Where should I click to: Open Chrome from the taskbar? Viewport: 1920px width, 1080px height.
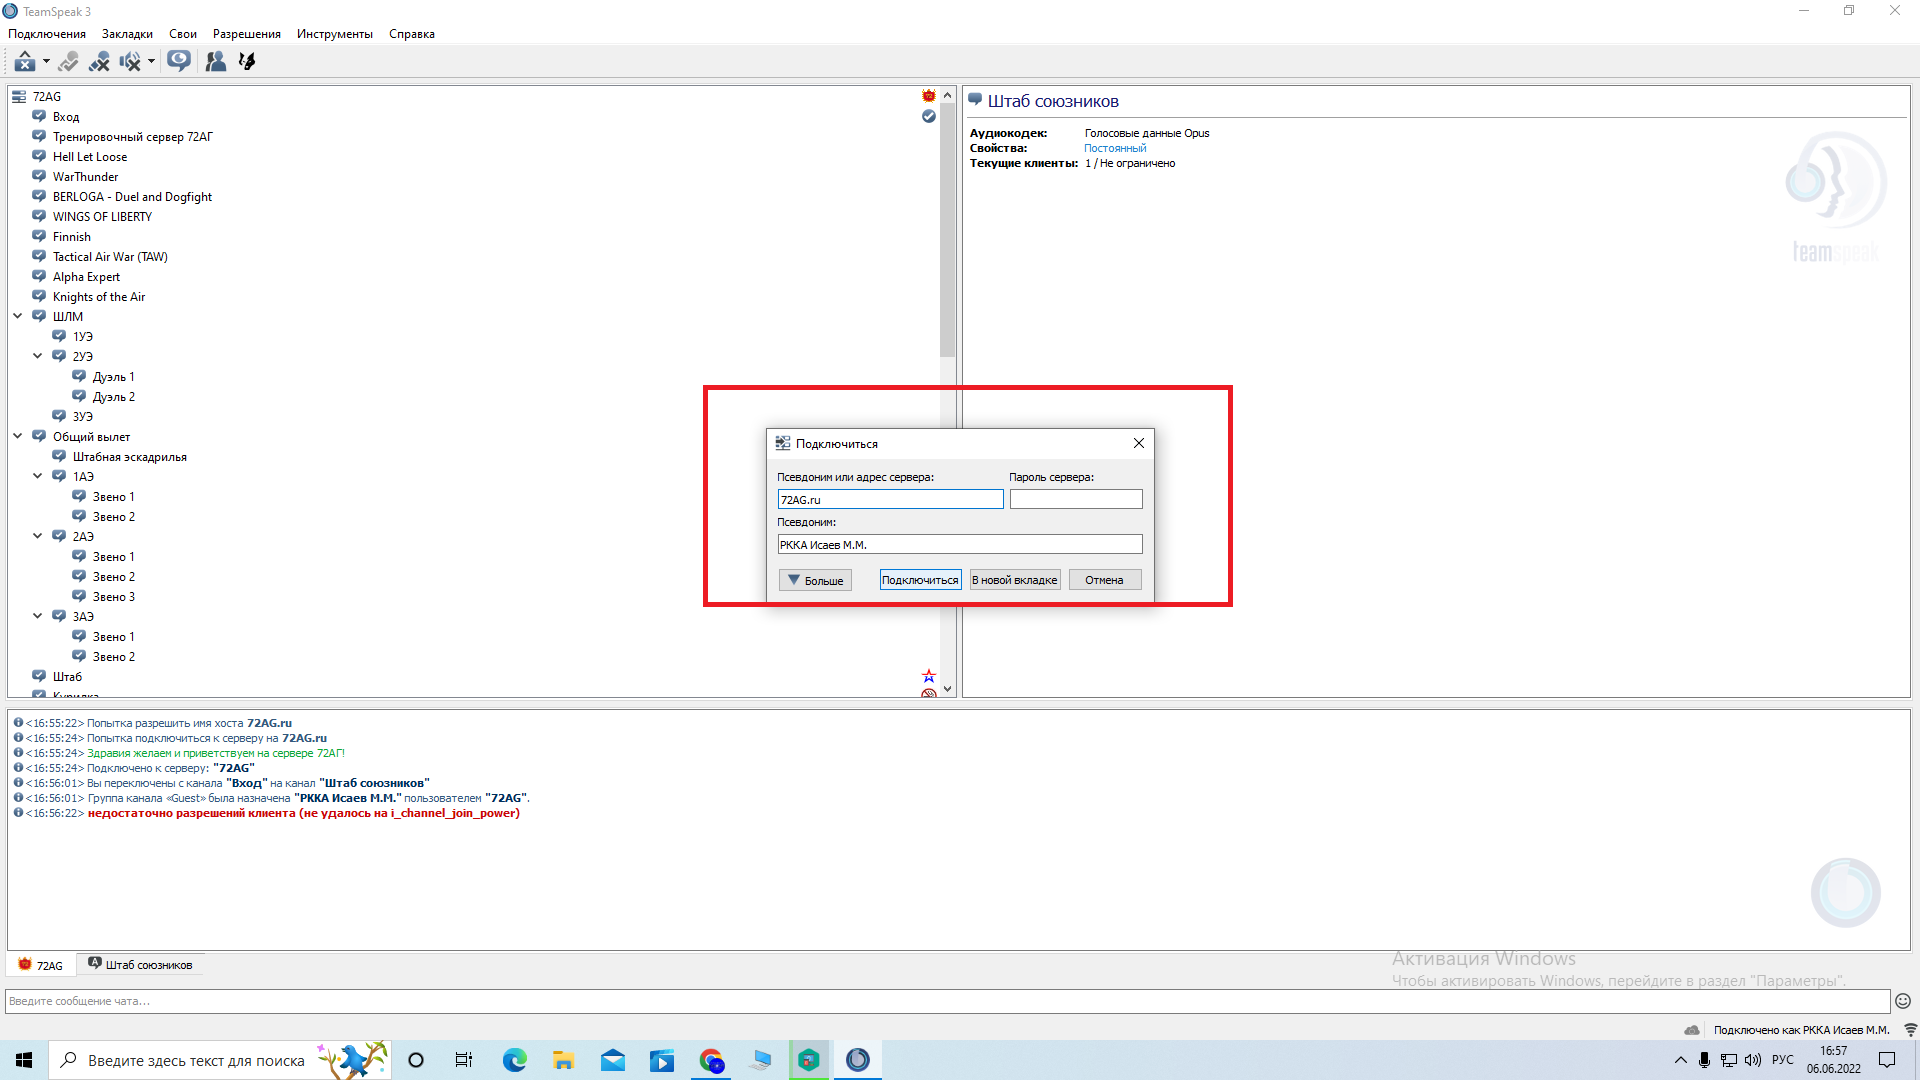711,1060
